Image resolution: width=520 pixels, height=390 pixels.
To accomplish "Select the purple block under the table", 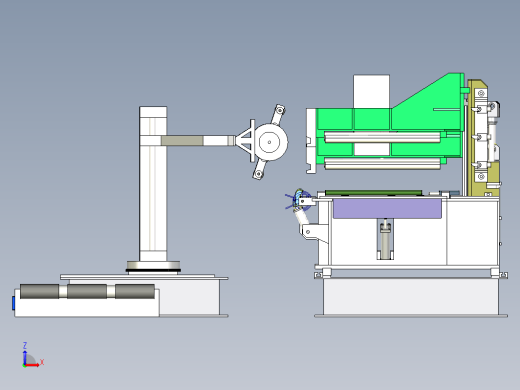I will [x=387, y=209].
